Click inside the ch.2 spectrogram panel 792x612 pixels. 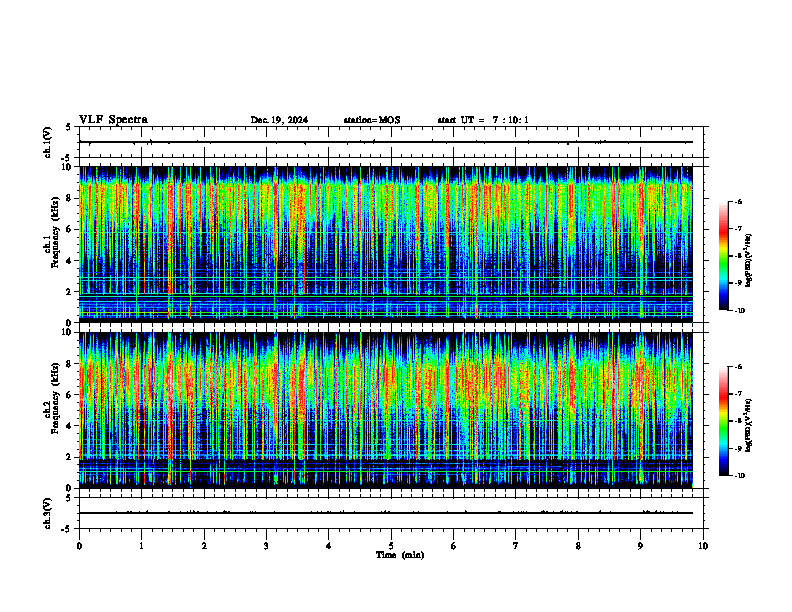tap(386, 410)
